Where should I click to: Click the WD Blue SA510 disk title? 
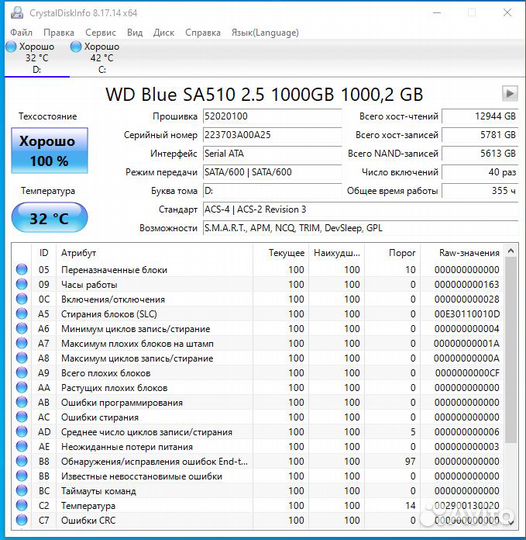point(264,94)
